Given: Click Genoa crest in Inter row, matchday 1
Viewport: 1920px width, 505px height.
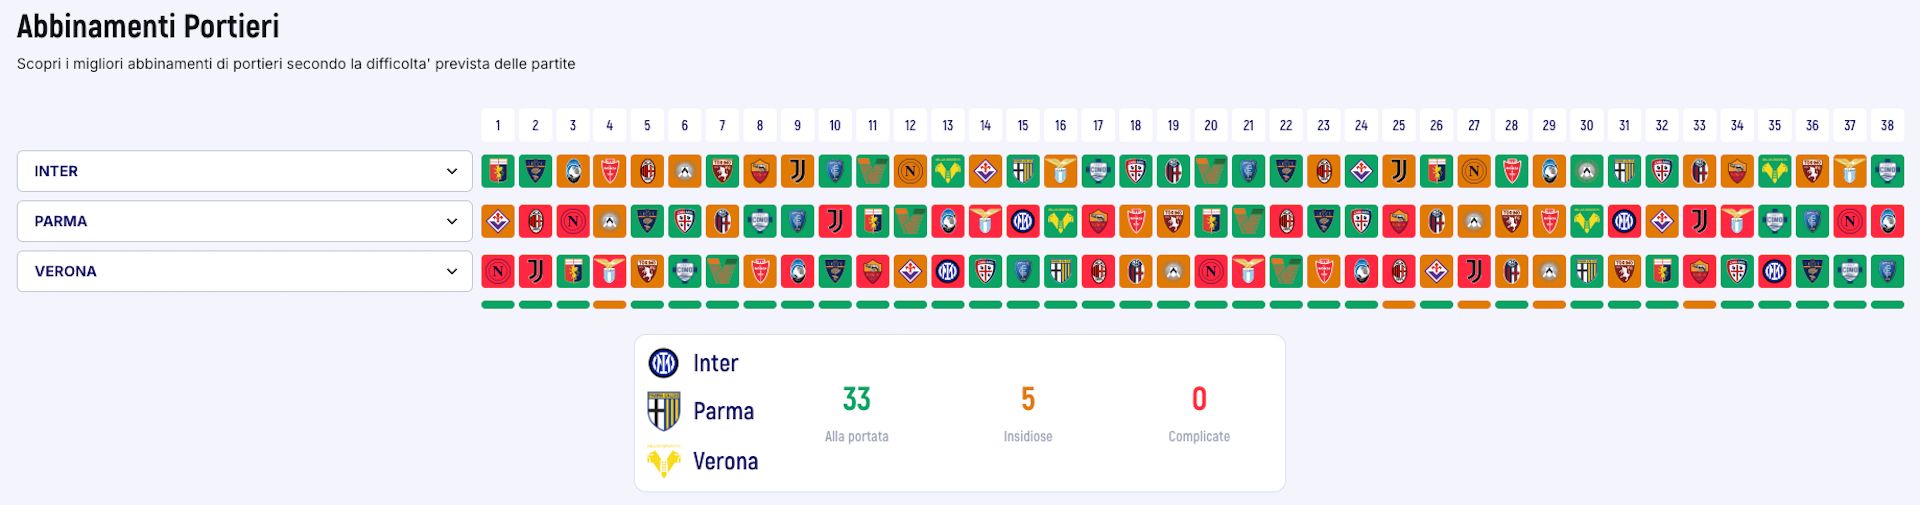Looking at the screenshot, I should click(498, 171).
